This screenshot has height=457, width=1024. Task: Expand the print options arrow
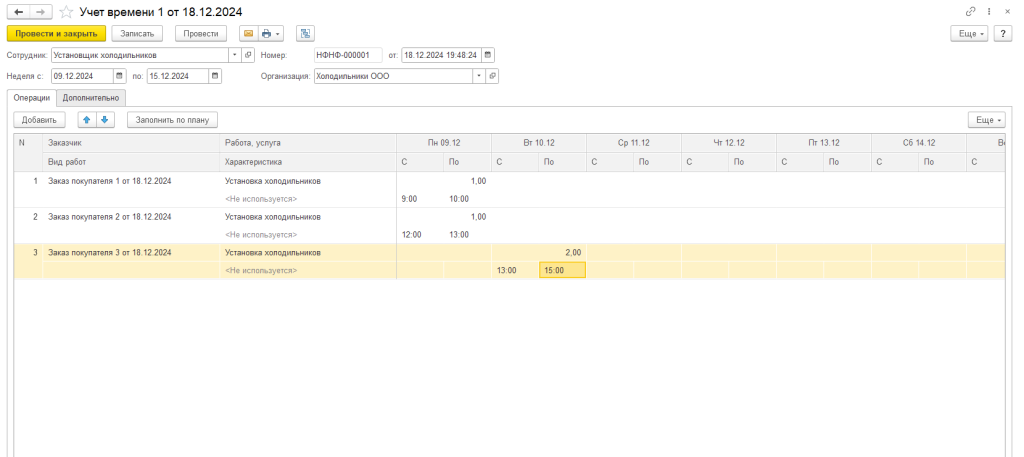278,34
